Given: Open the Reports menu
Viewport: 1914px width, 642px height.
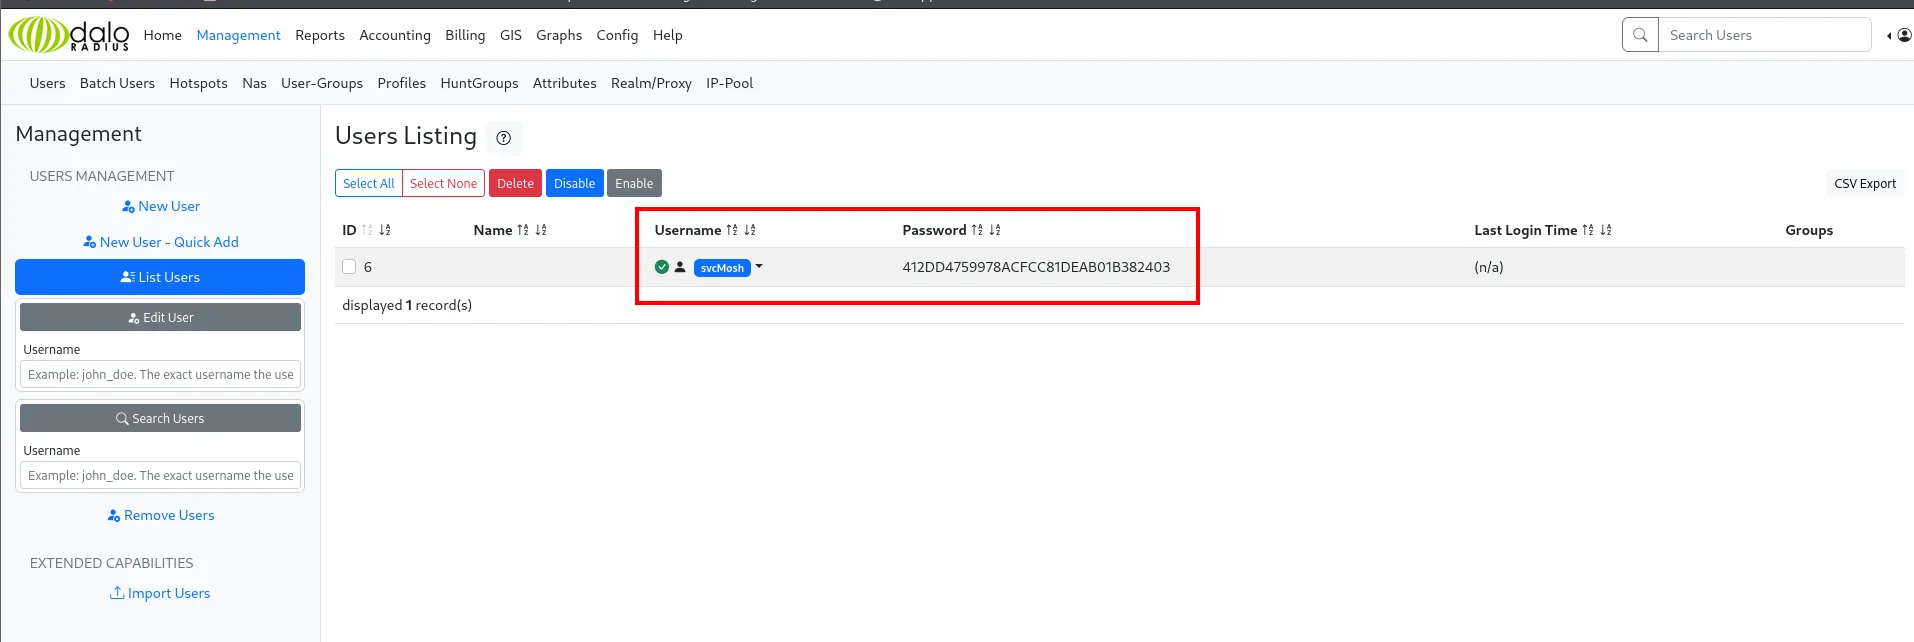Looking at the screenshot, I should [320, 35].
